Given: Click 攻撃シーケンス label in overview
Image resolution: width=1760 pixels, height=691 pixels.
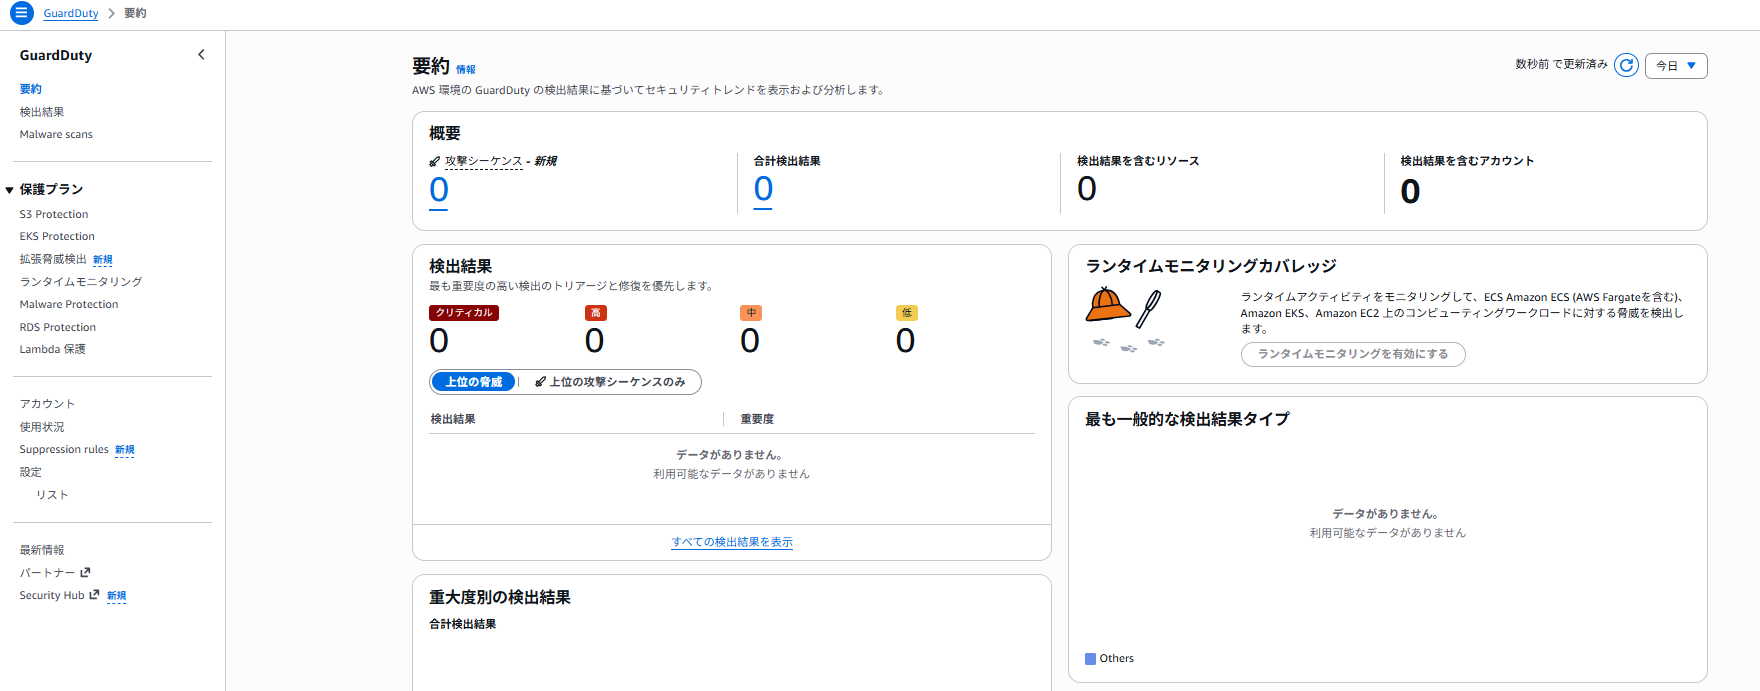Looking at the screenshot, I should click(484, 161).
